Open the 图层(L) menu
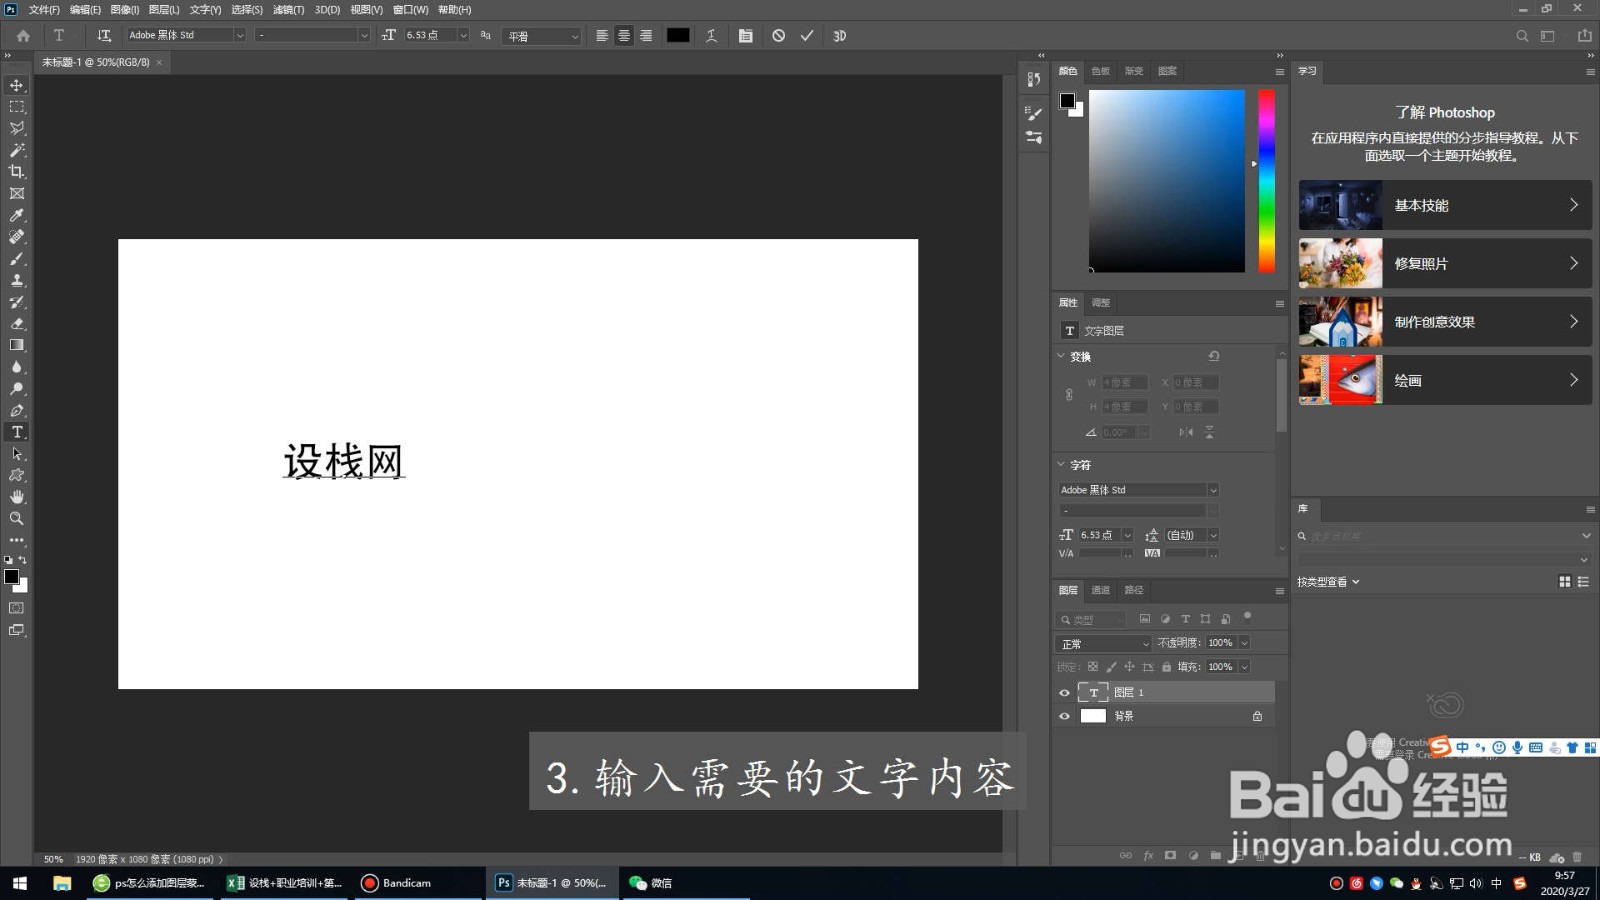 coord(164,9)
